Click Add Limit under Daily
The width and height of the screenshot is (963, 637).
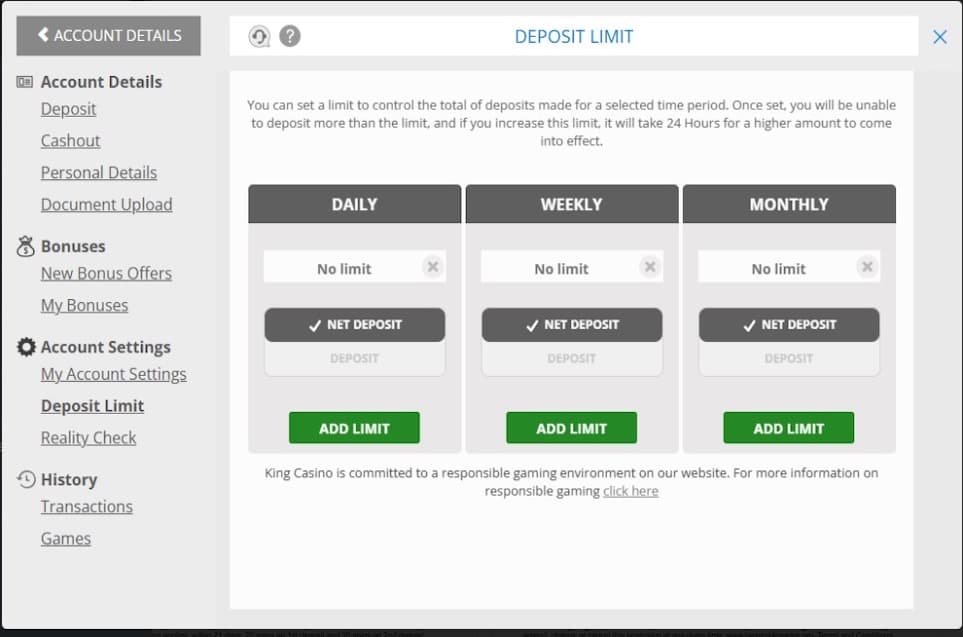(x=354, y=428)
